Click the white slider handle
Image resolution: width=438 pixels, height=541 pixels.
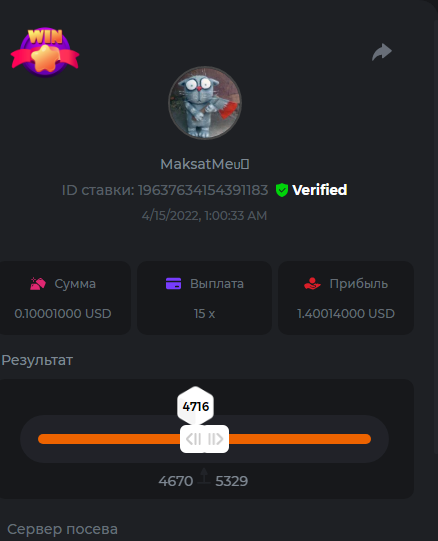point(204,439)
